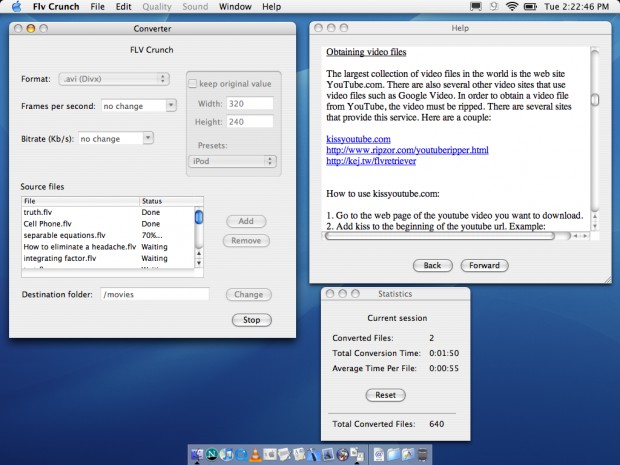
Task: Open the Edit menu
Action: pos(123,6)
